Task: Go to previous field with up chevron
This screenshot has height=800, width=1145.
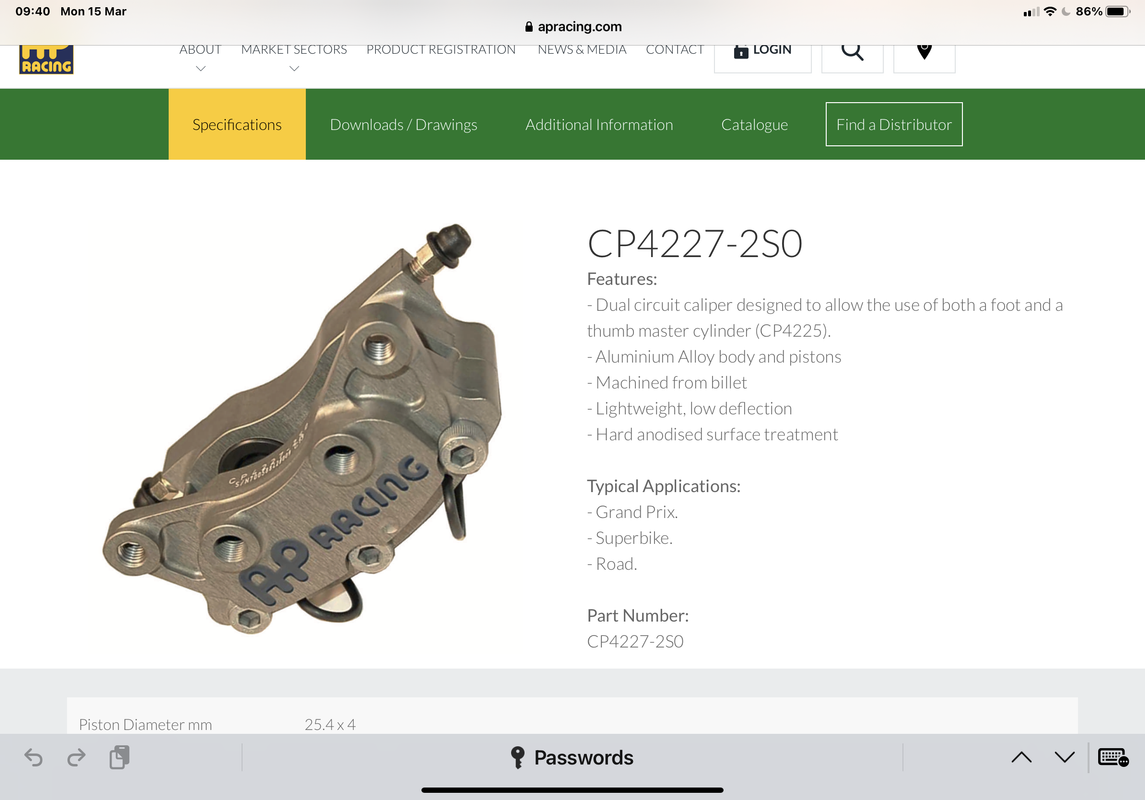Action: coord(1022,758)
